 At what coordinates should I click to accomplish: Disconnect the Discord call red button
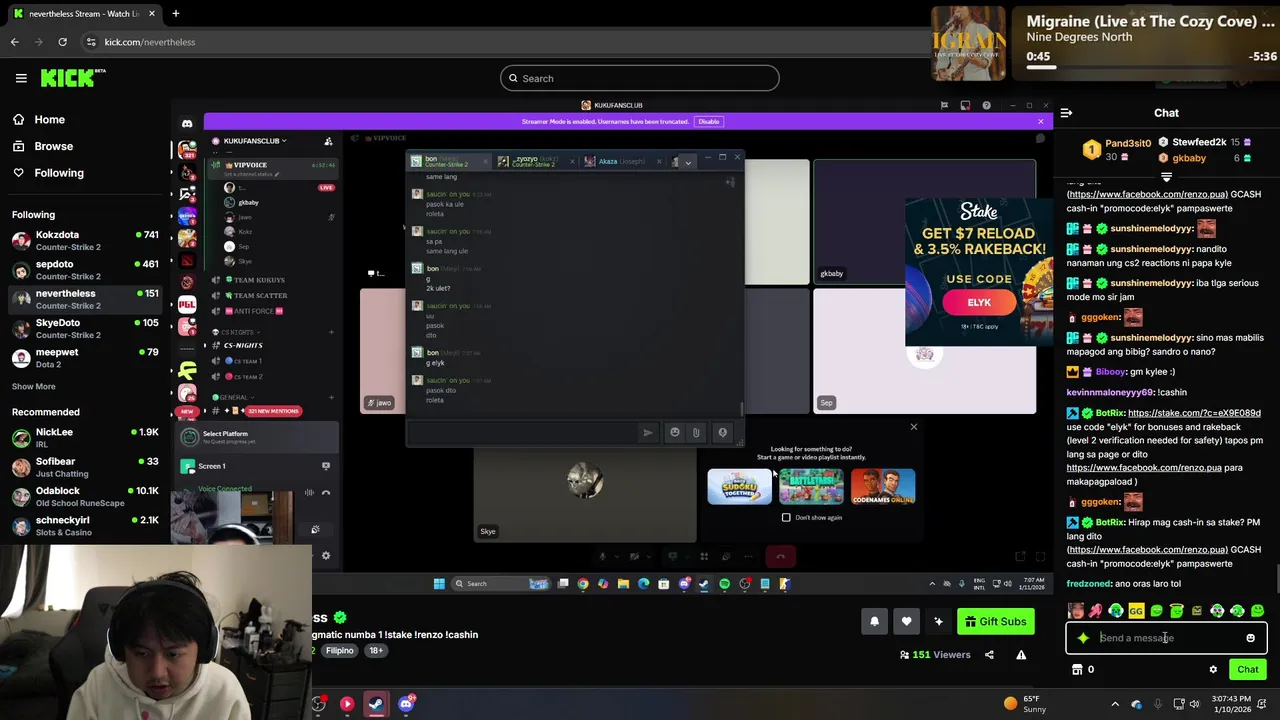[781, 557]
